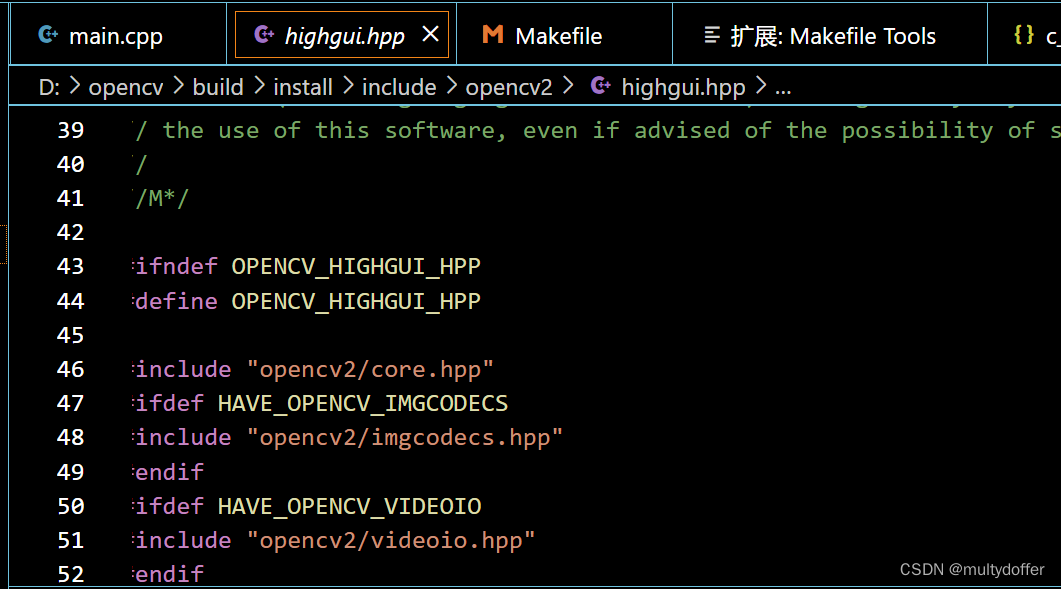Click the C++ icon beside highgui.hpp in breadcrumbs
Viewport: 1061px width, 589px height.
click(600, 86)
